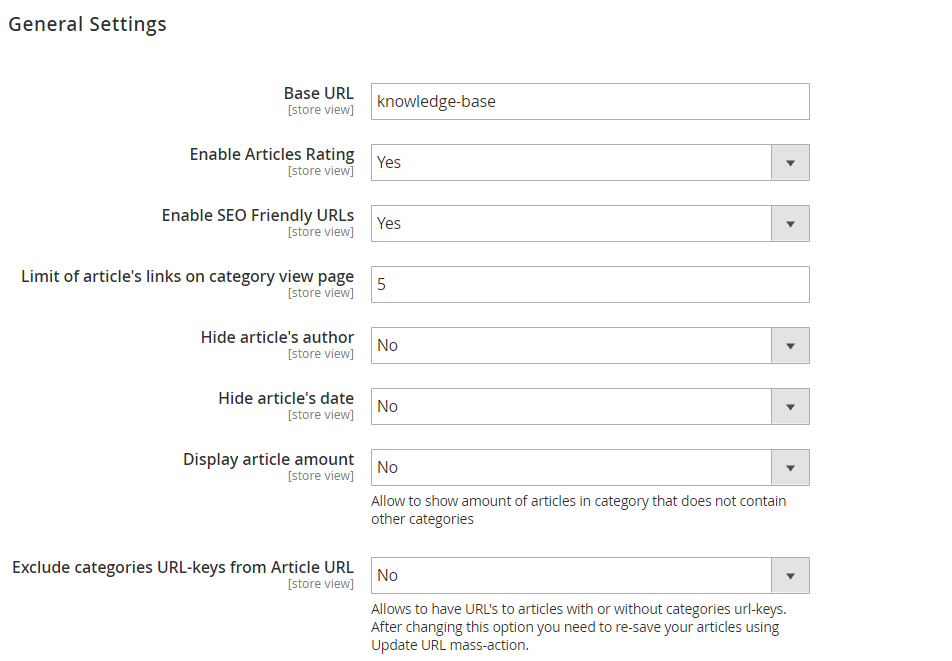This screenshot has width=952, height=661.
Task: Click the Base URL text field
Action: click(x=590, y=101)
